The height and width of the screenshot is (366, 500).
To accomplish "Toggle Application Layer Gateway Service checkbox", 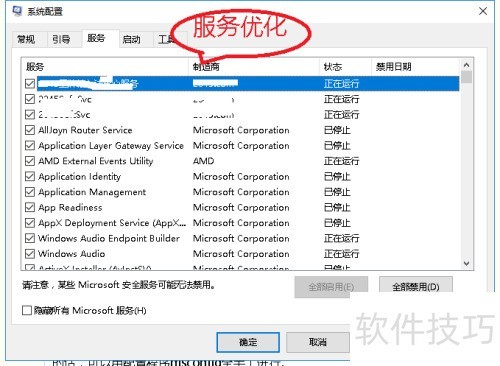I will click(x=30, y=145).
